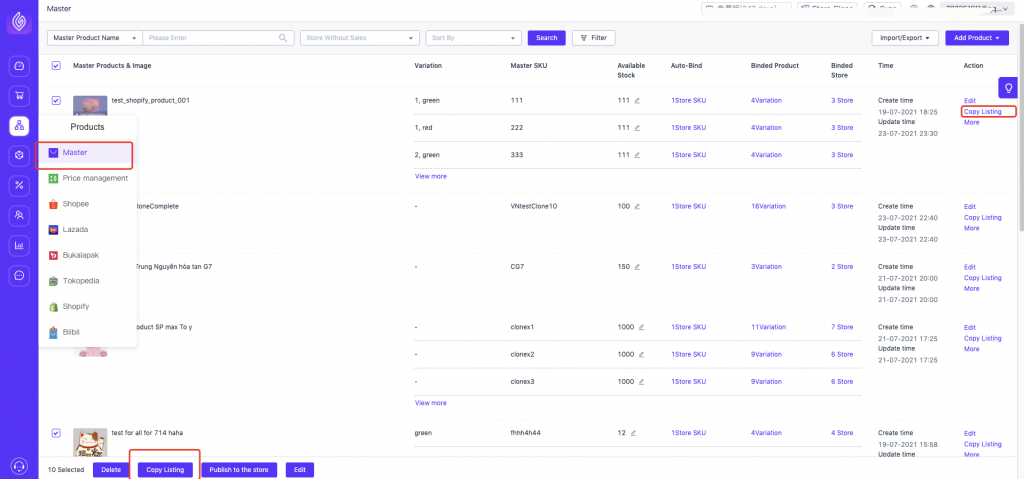Screen dimensions: 1024x479
Task: Edit stock pencil for SKU VNtestClone10
Action: (x=637, y=206)
